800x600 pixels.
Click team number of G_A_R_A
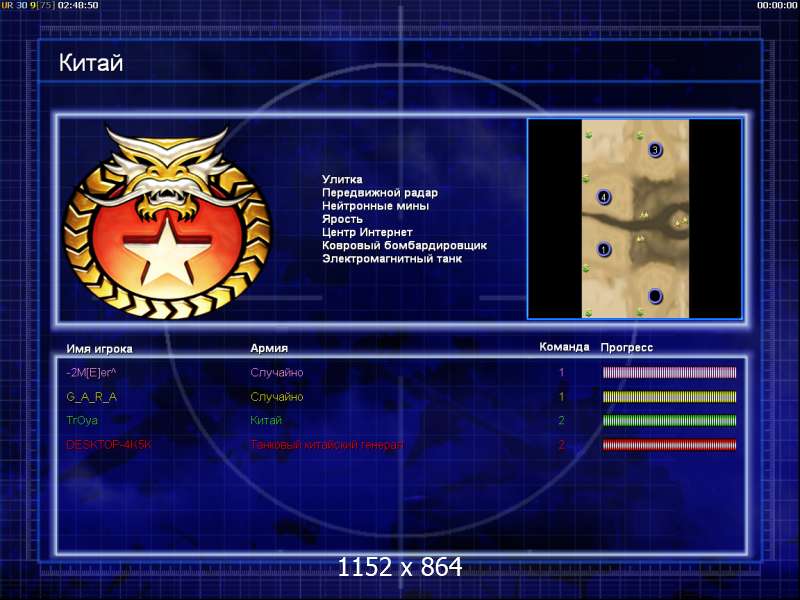click(562, 397)
